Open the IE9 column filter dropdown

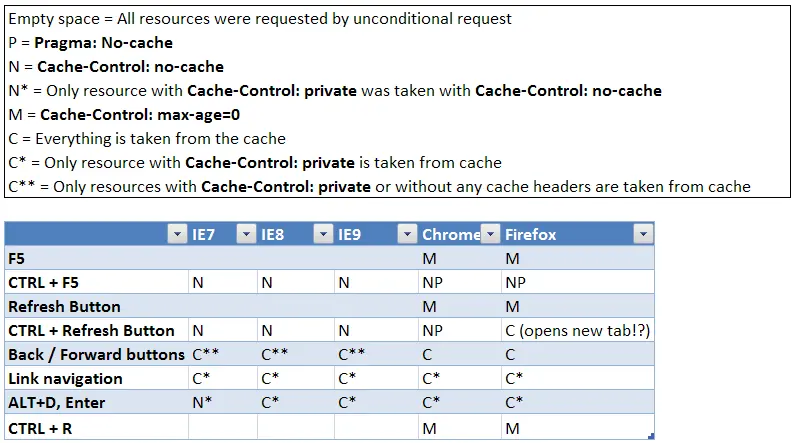tap(407, 234)
